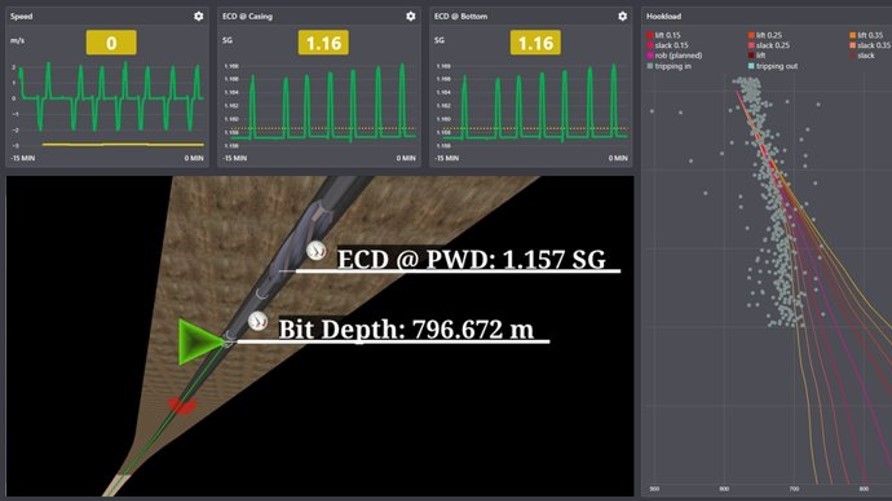Click the ECD @ Bottom 1.16 value box

[535, 43]
